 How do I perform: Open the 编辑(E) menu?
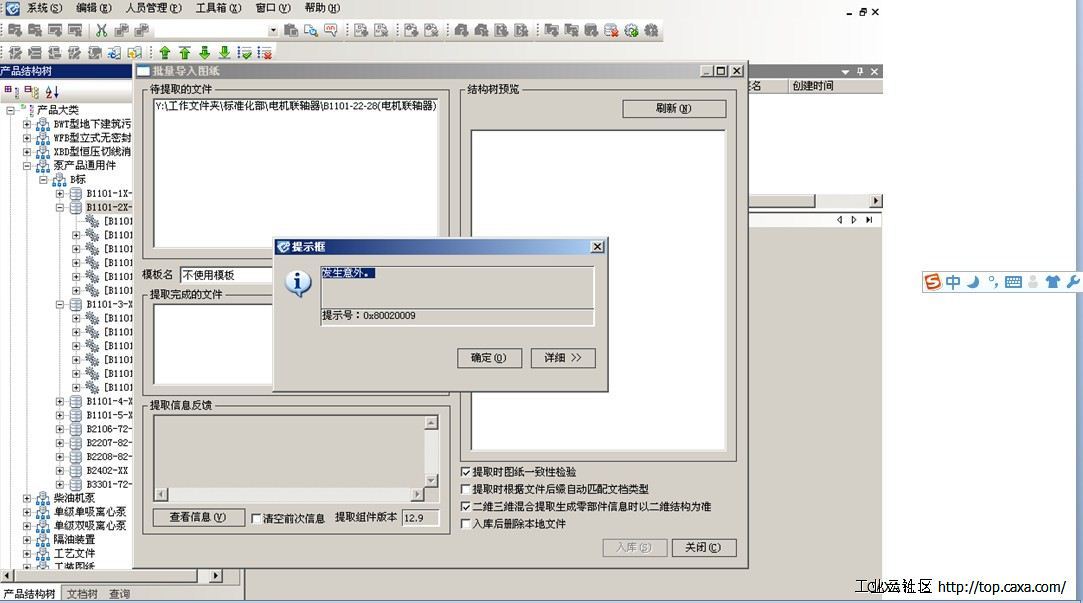click(93, 8)
